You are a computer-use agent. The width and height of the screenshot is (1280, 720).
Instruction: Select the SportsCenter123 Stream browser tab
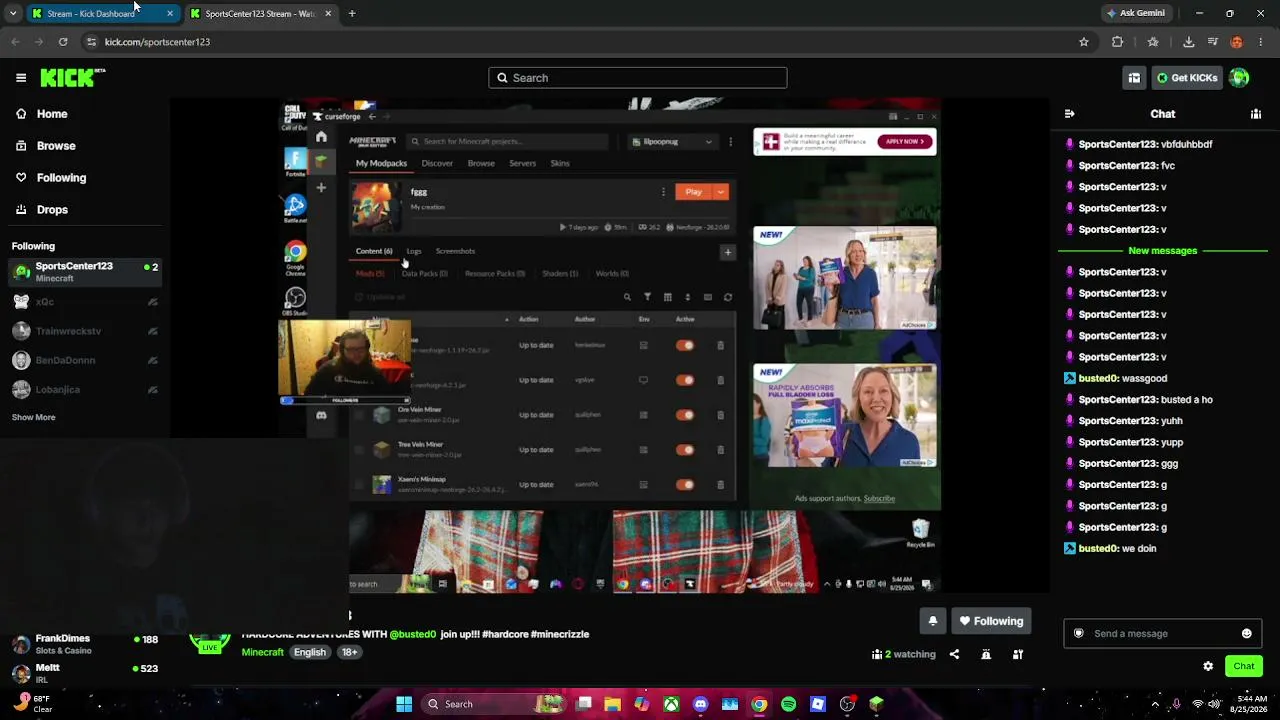(x=260, y=13)
